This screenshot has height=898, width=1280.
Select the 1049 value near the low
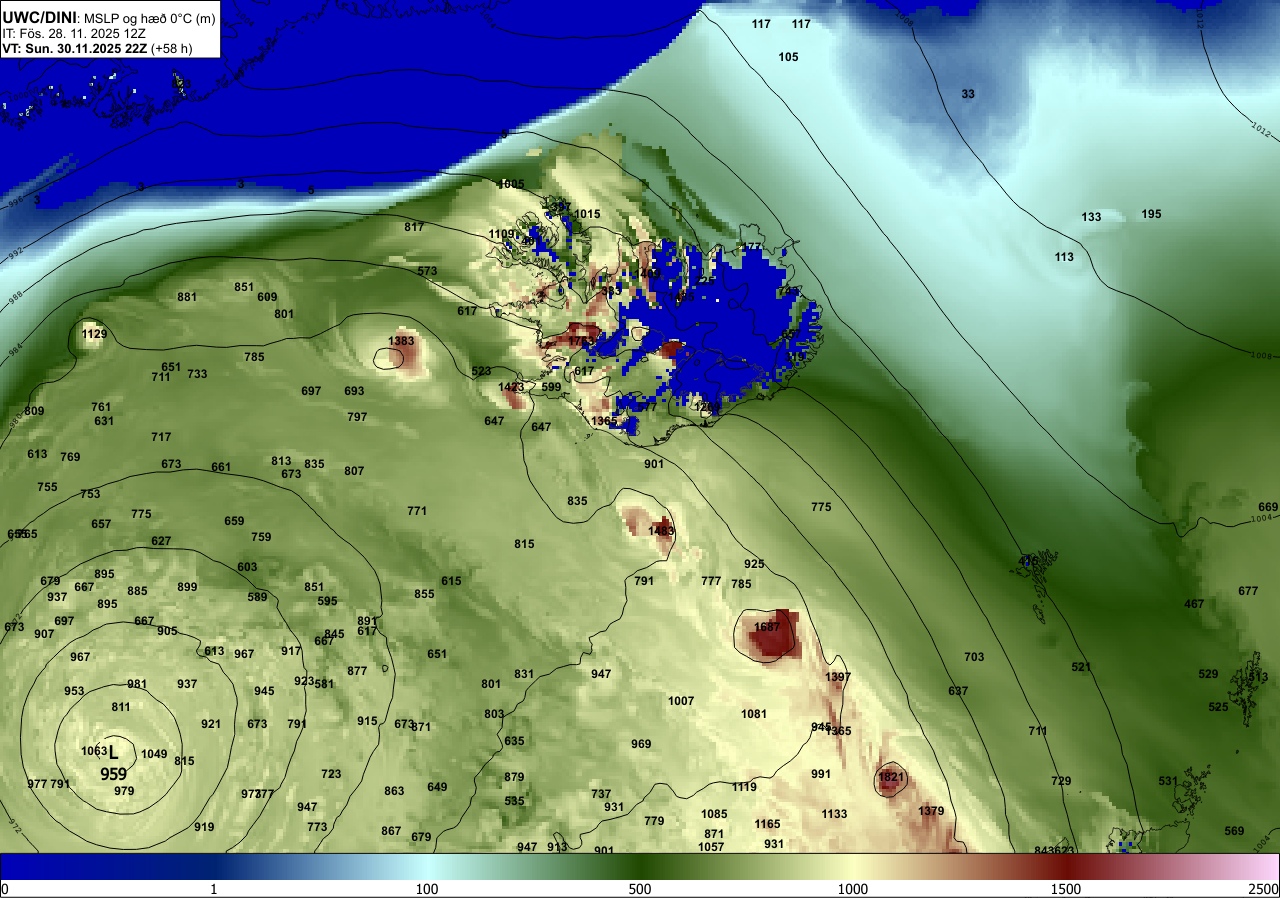coord(154,754)
